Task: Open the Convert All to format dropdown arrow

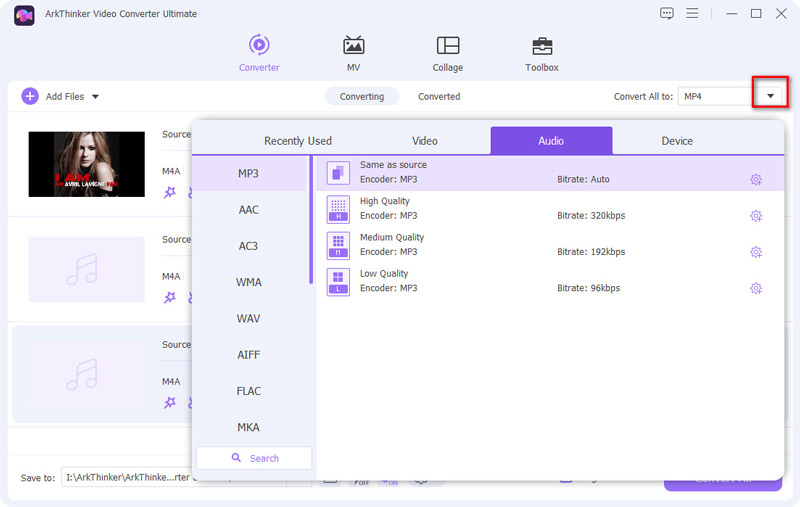Action: [770, 96]
